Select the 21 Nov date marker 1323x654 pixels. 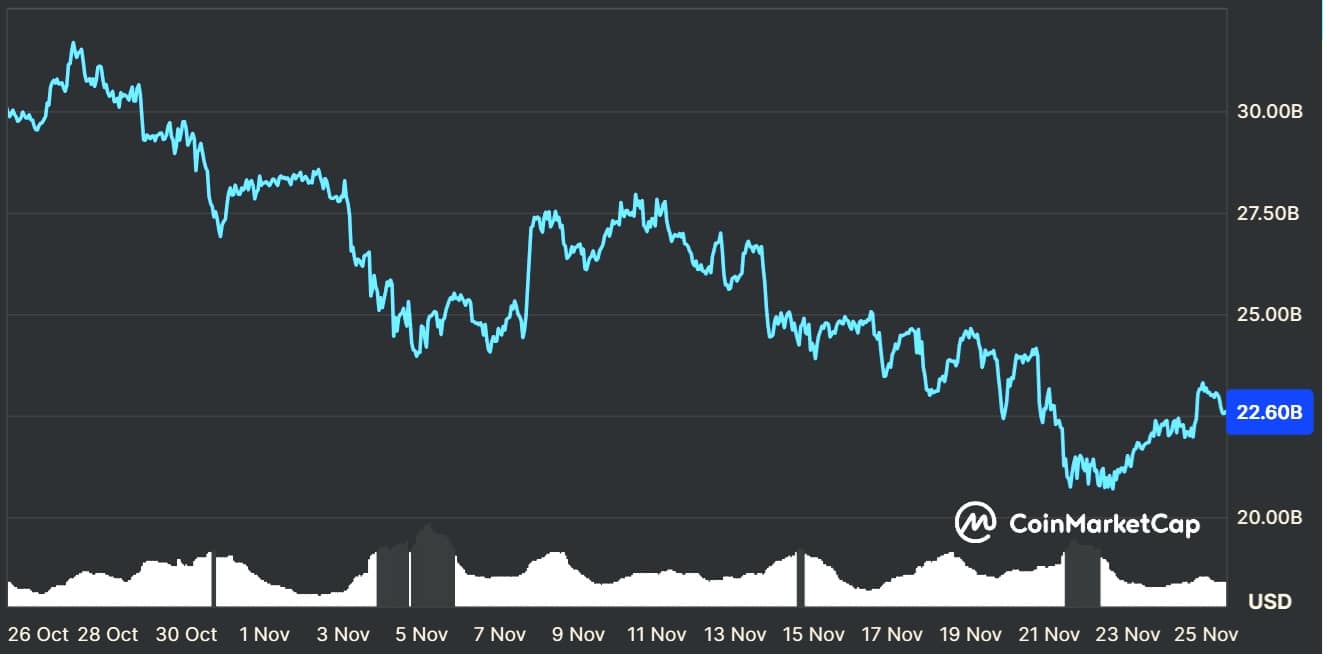pos(1049,634)
